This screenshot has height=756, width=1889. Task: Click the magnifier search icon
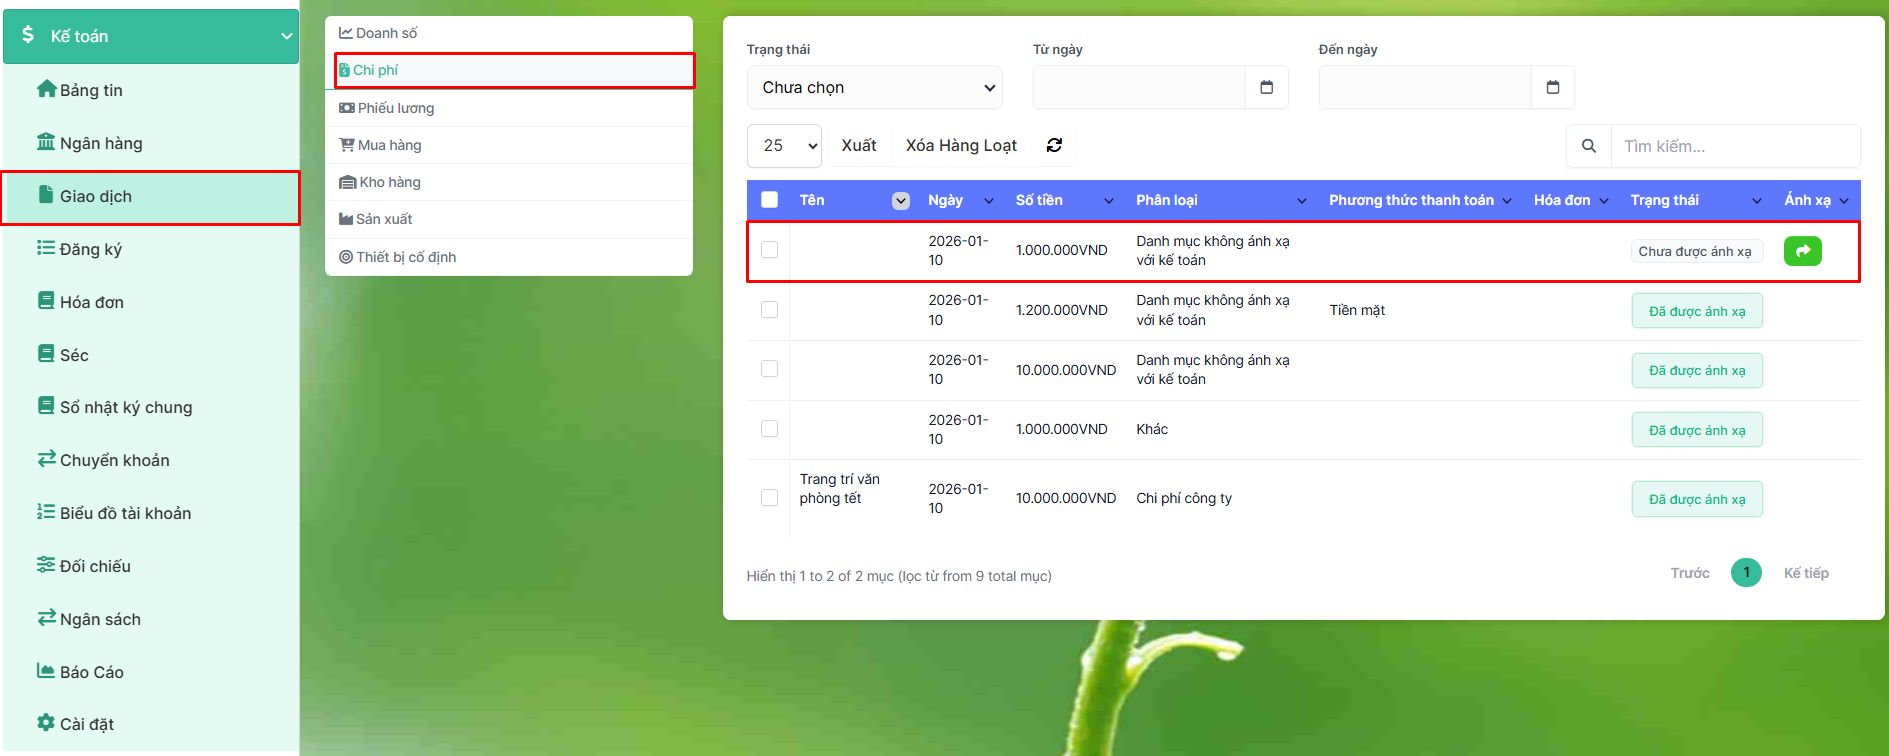pos(1588,146)
